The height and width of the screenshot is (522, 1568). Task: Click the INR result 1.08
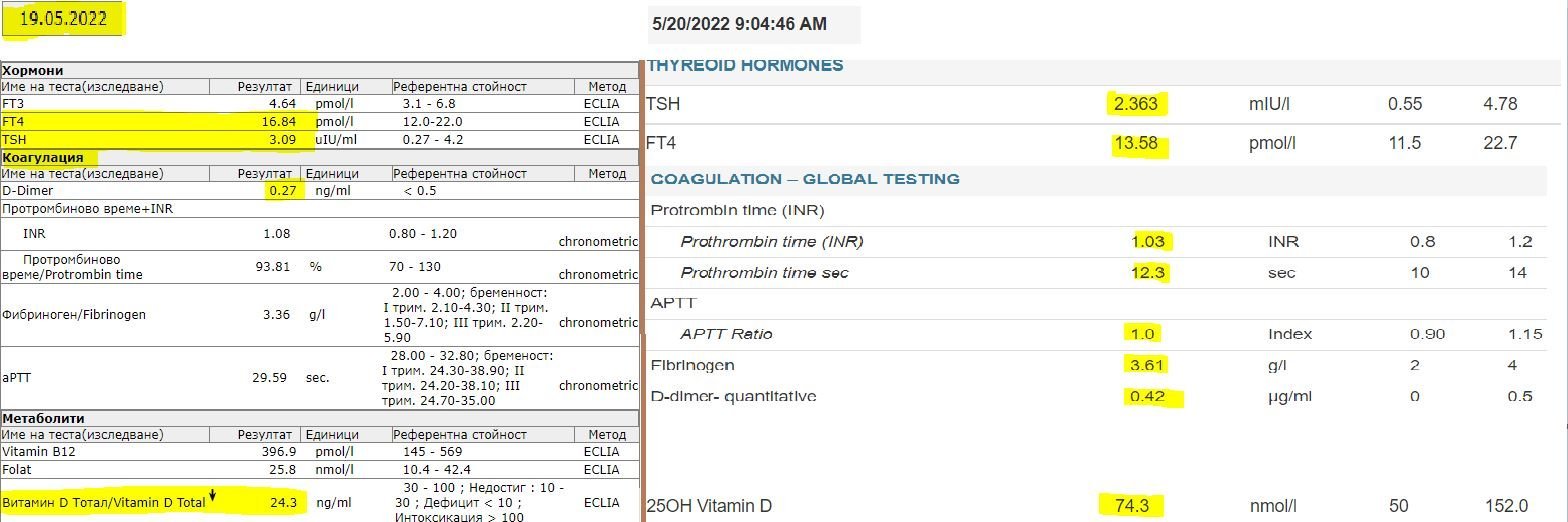276,233
